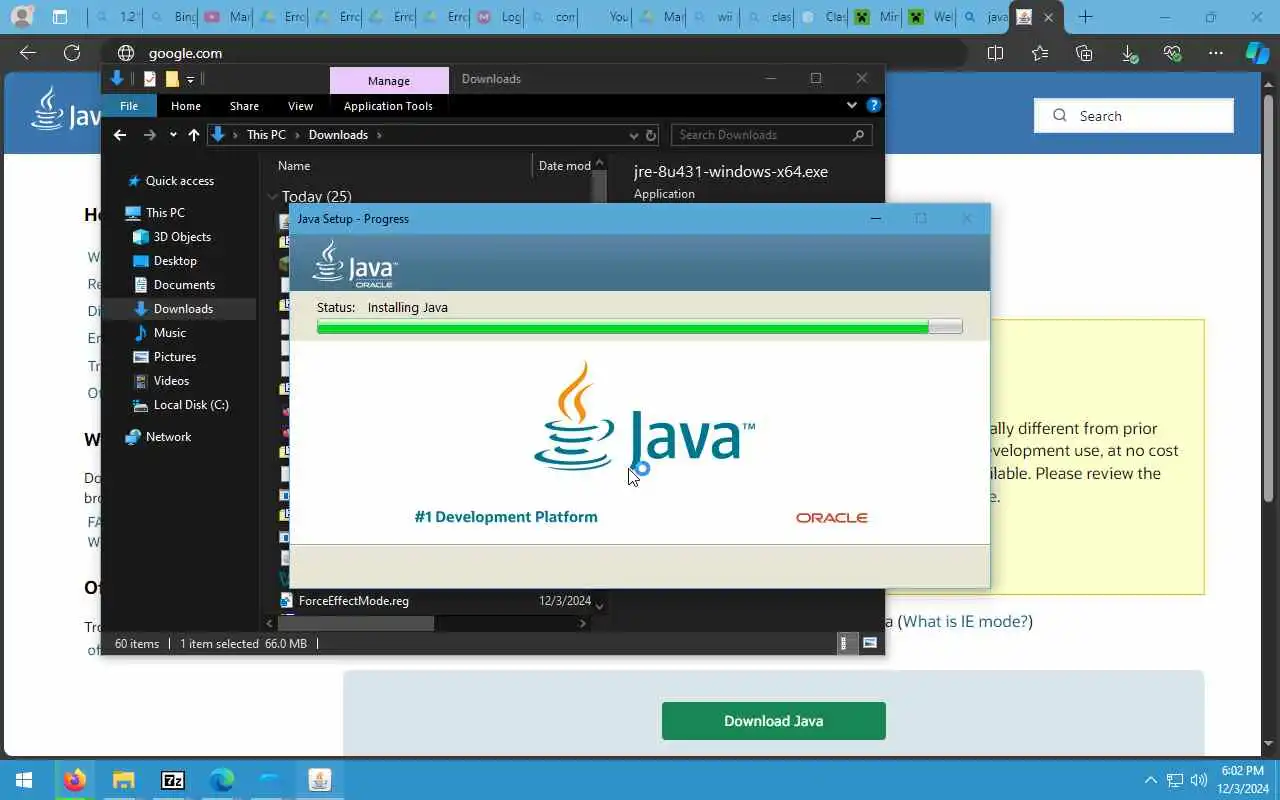Collapse the Today (25) group
This screenshot has width=1280, height=800.
pos(273,197)
